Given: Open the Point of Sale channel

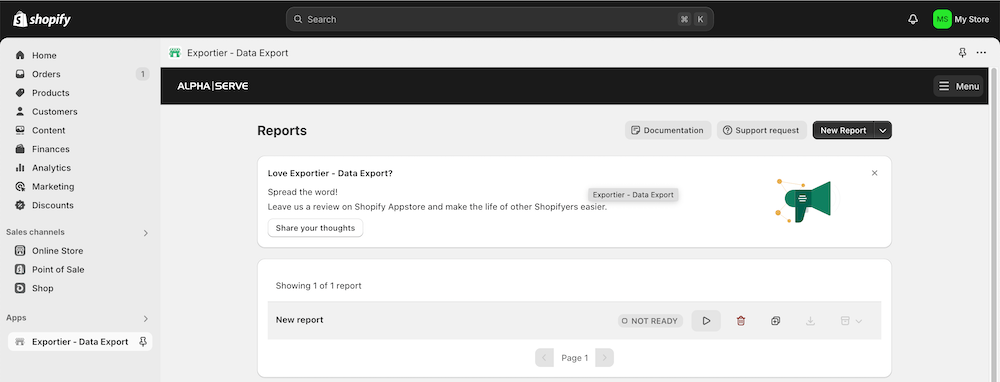Looking at the screenshot, I should [x=58, y=270].
